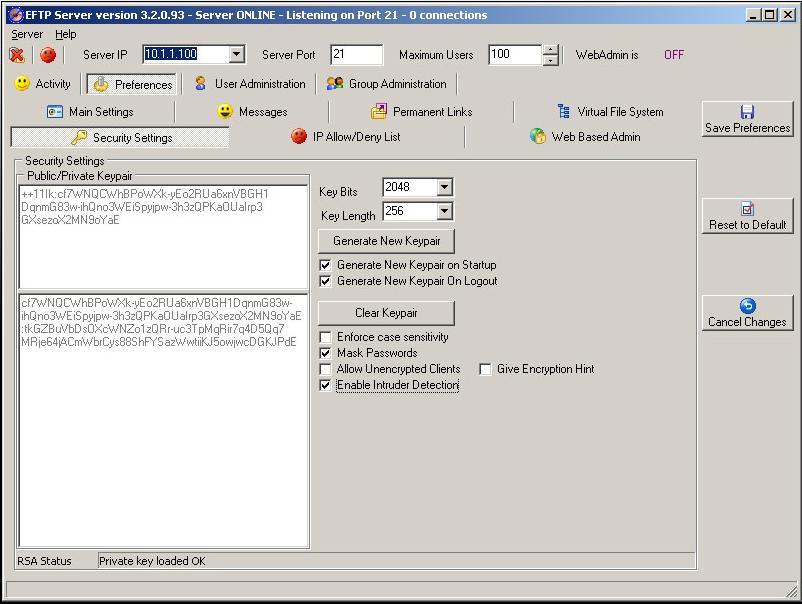Maximize the EFTP Server window
802x604 pixels.
[769, 15]
